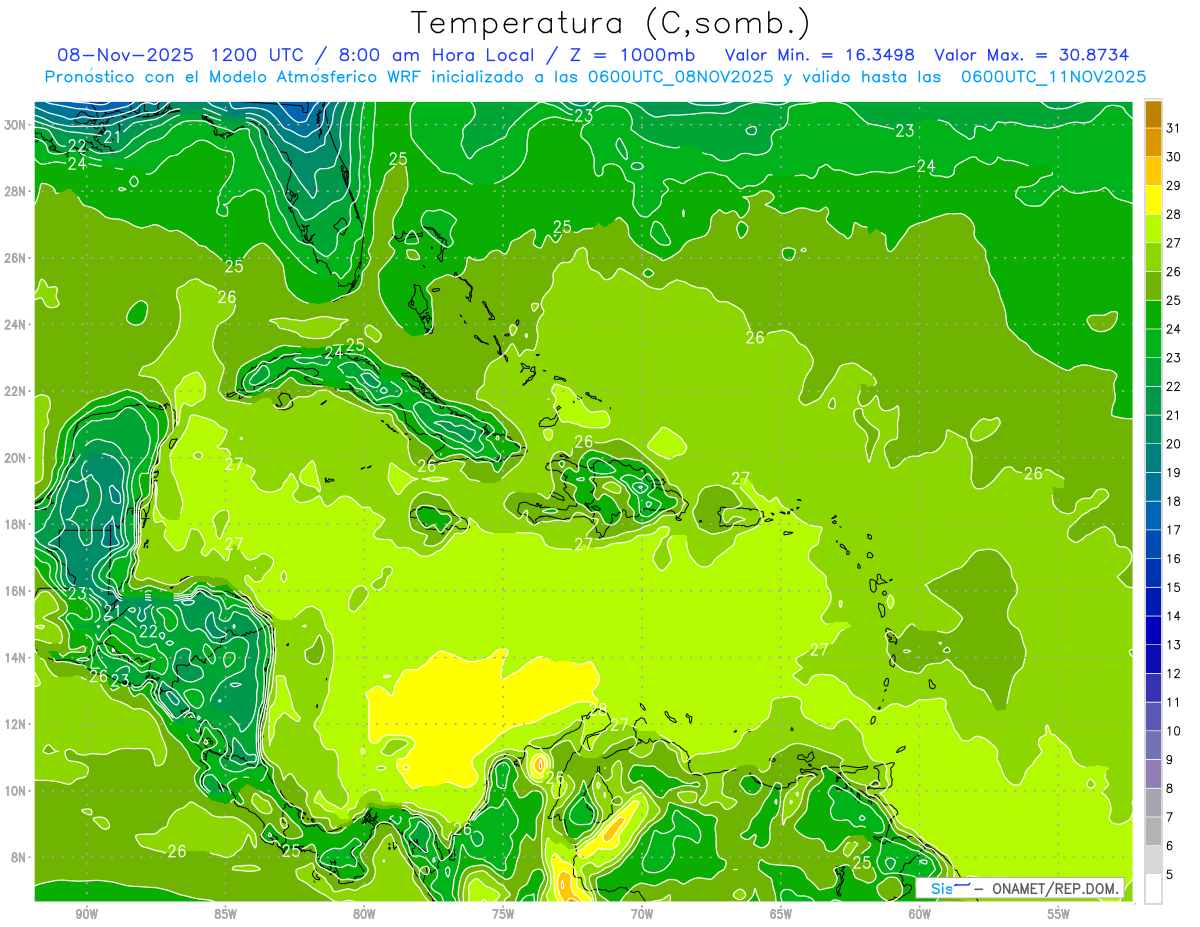Click the '14N' latitude axis label
This screenshot has width=1200, height=927.
16,657
